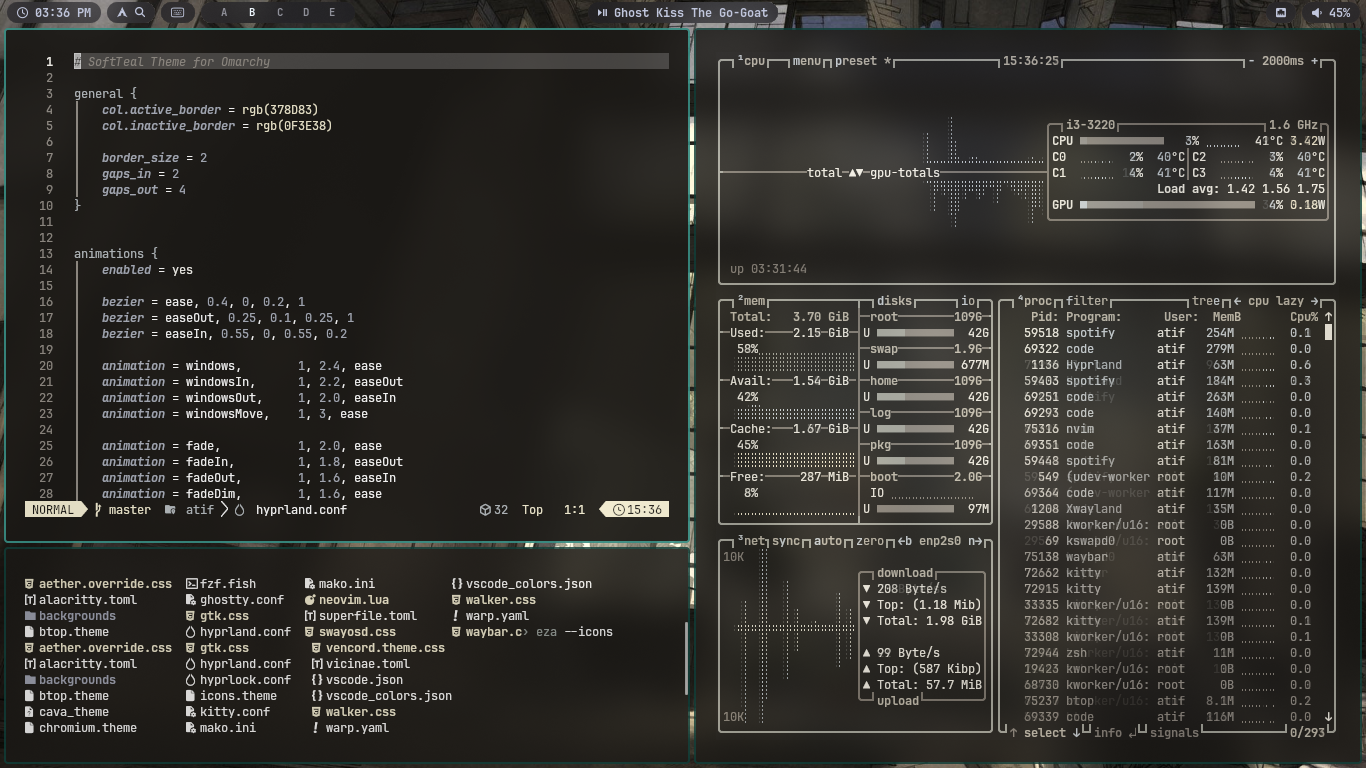
Task: Click the file icon of ghostty.conf
Action: pyautogui.click(x=191, y=600)
